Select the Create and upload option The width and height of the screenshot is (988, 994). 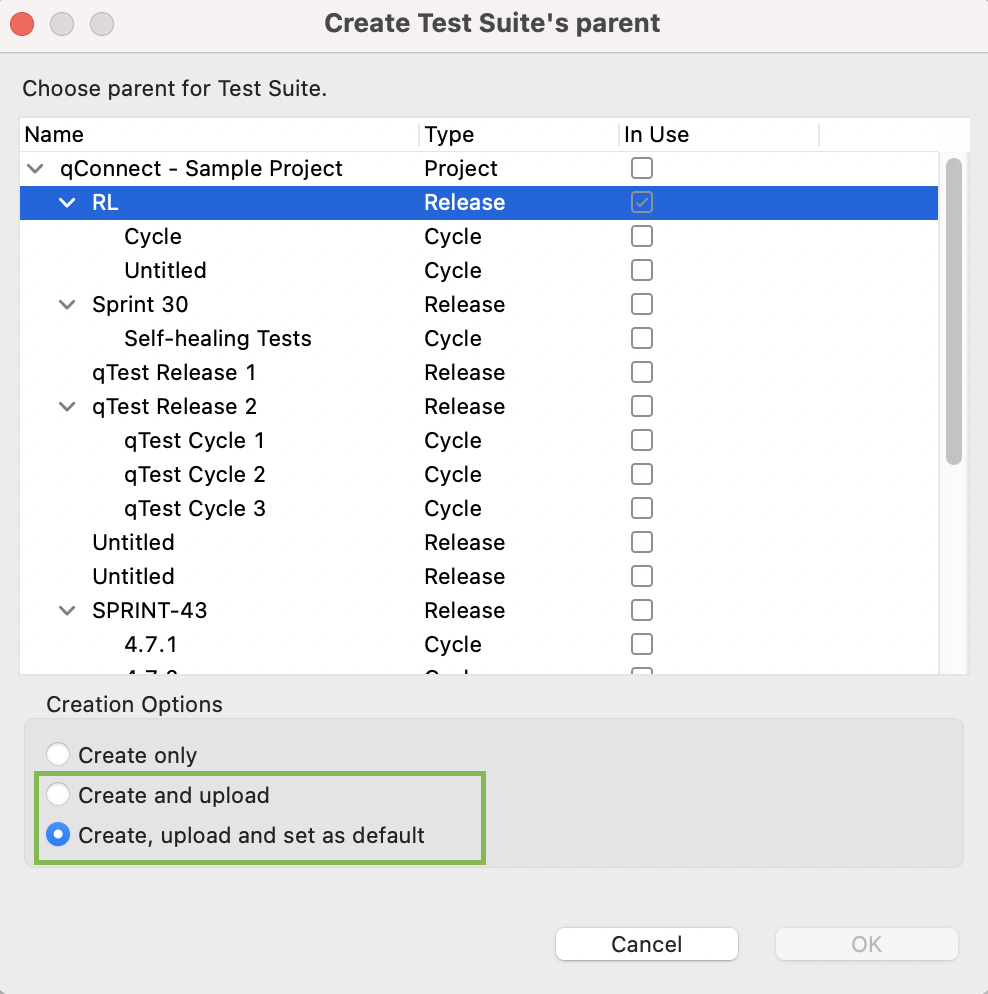(58, 795)
